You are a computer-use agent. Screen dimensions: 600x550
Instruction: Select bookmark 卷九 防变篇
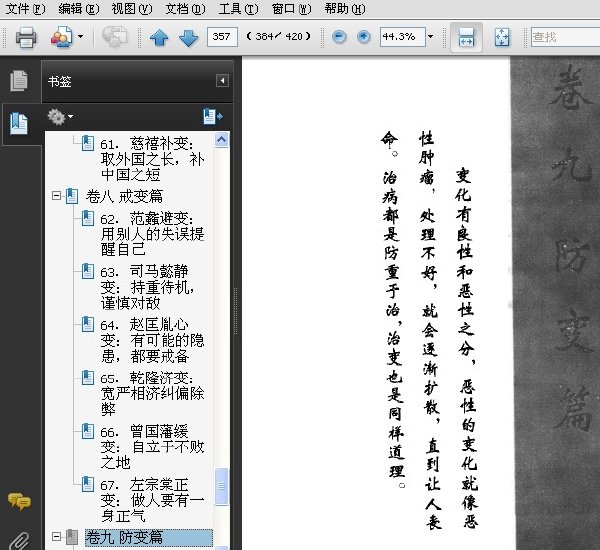pyautogui.click(x=149, y=537)
